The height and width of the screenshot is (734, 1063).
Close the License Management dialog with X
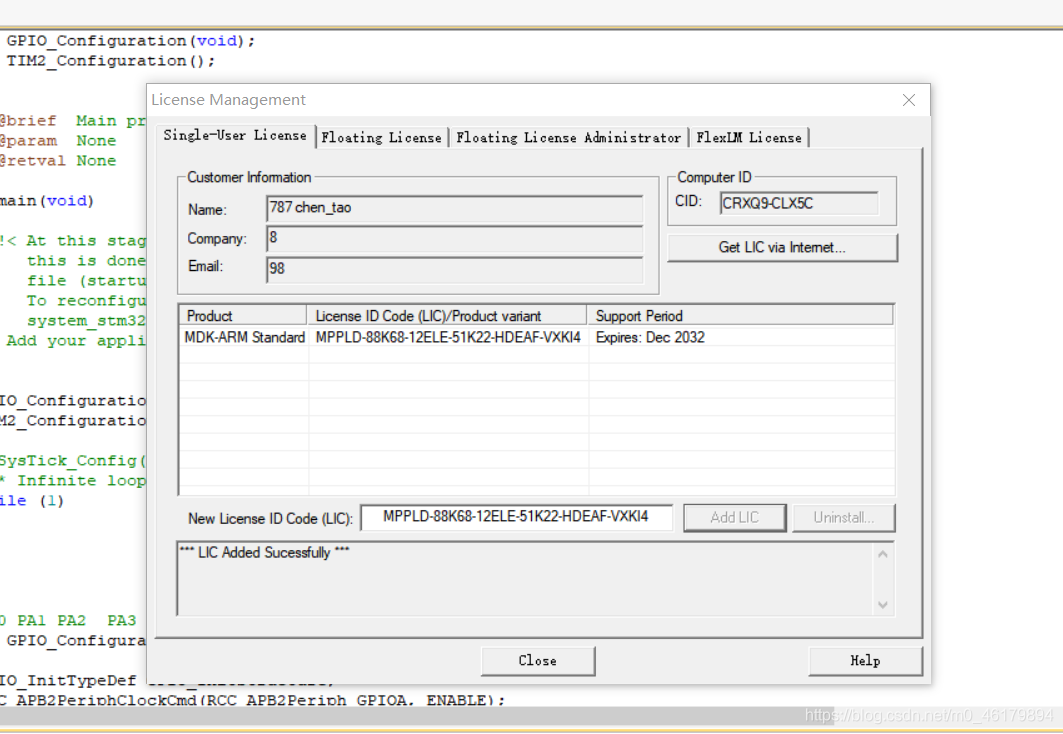(908, 100)
